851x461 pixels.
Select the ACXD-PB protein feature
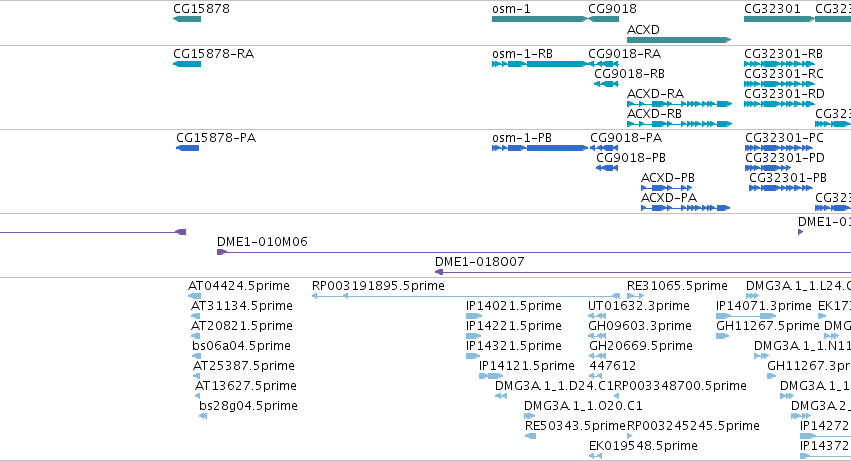click(666, 188)
